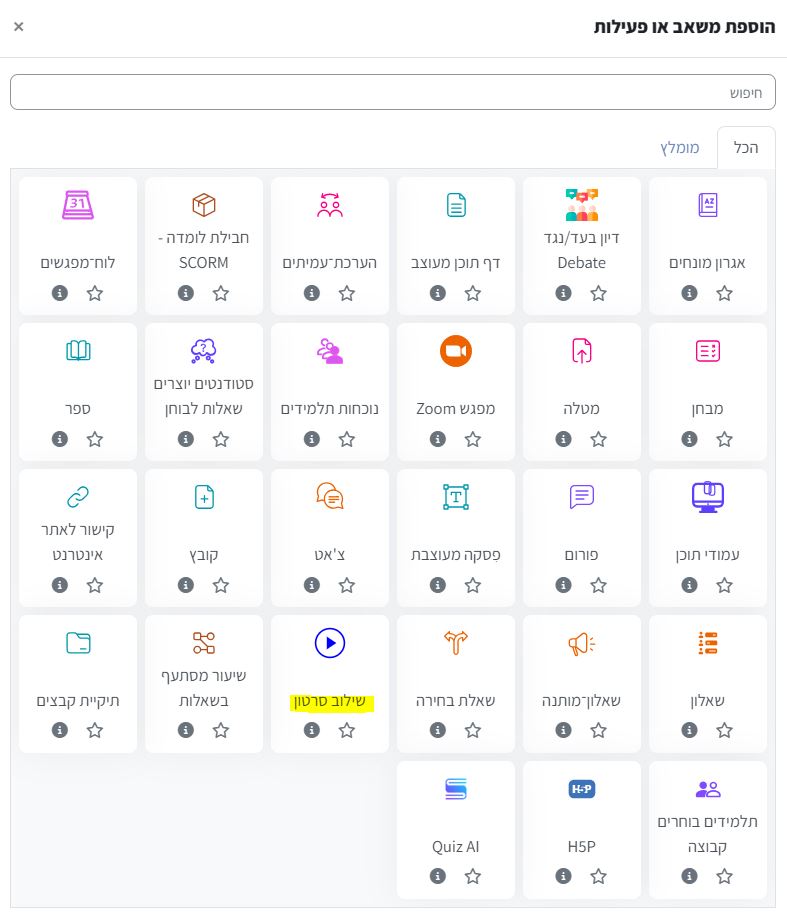The height and width of the screenshot is (917, 787).
Task: Show info for the מטלה activity
Action: click(564, 439)
